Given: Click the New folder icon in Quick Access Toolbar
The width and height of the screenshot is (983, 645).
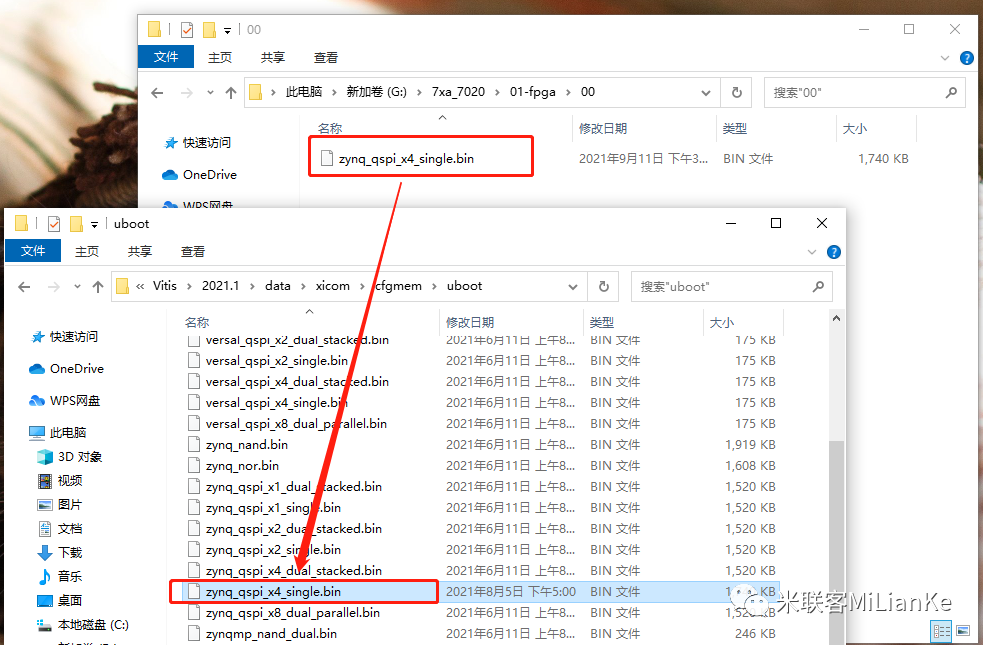Looking at the screenshot, I should [74, 224].
